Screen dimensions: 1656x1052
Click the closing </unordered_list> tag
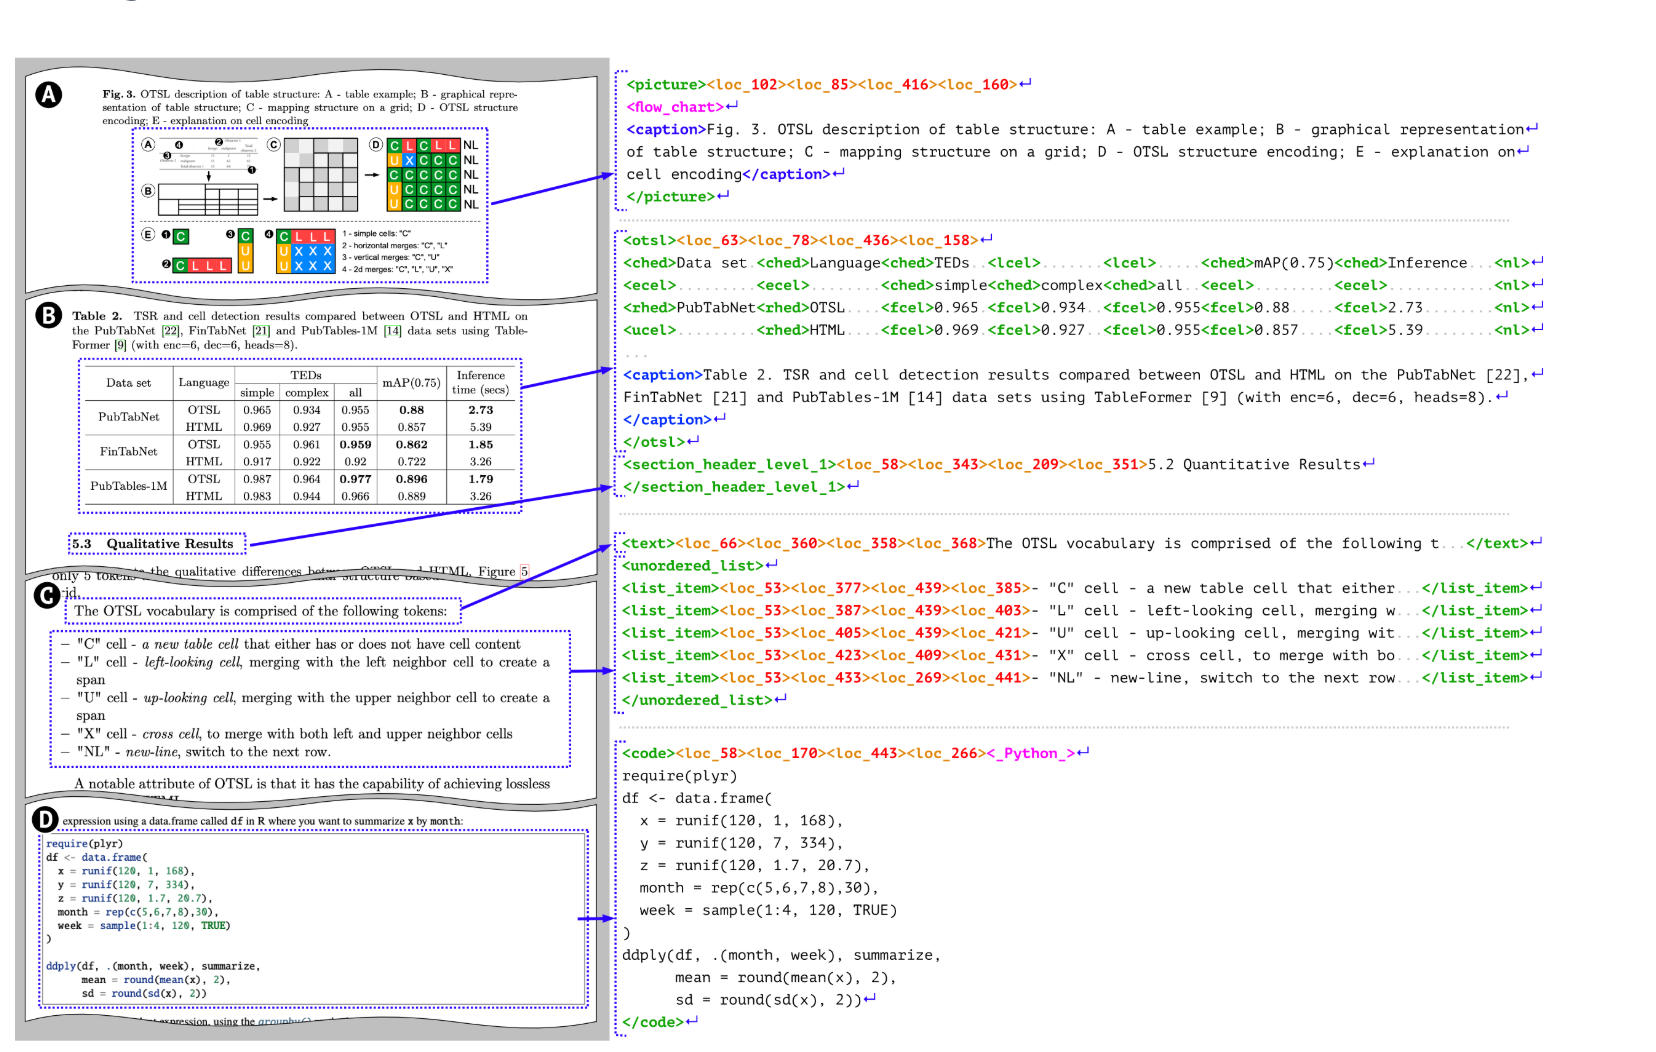pos(698,700)
